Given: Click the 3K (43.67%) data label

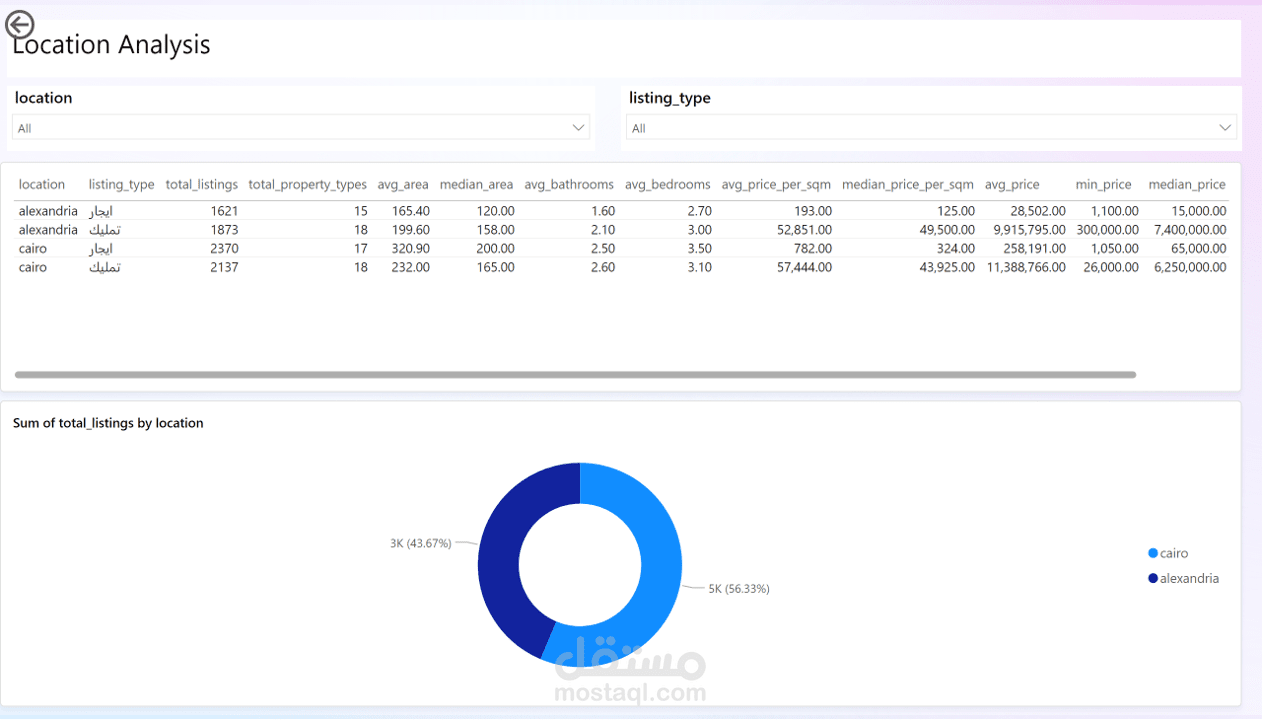Looking at the screenshot, I should coord(420,543).
